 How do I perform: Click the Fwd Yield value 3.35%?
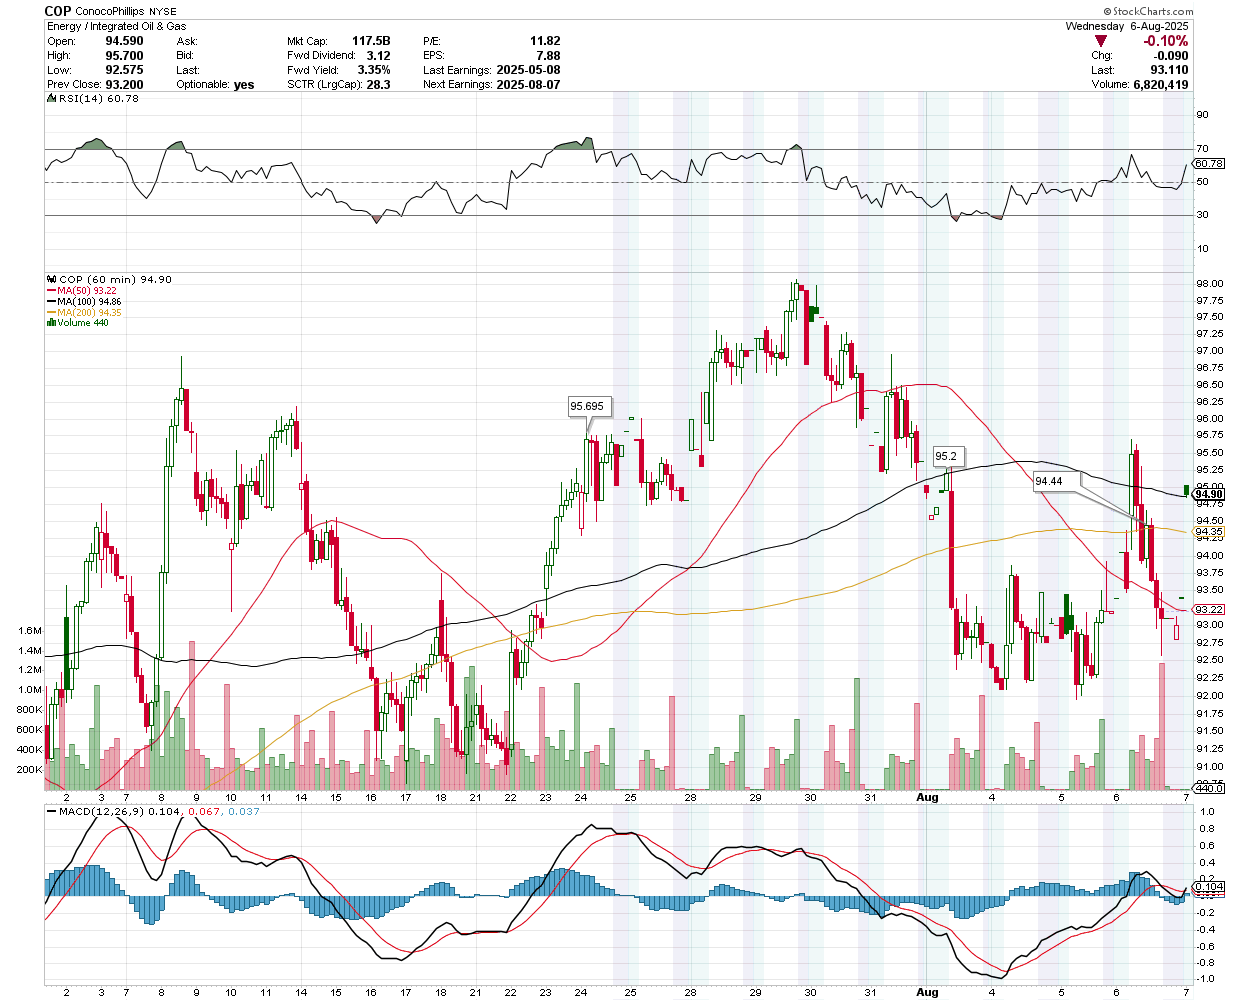(x=374, y=70)
